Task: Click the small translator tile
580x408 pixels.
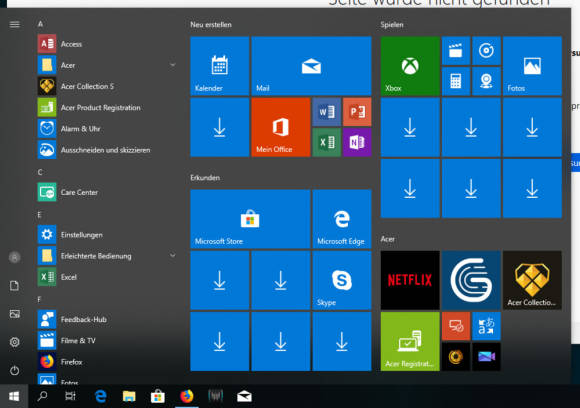Action: 486,326
